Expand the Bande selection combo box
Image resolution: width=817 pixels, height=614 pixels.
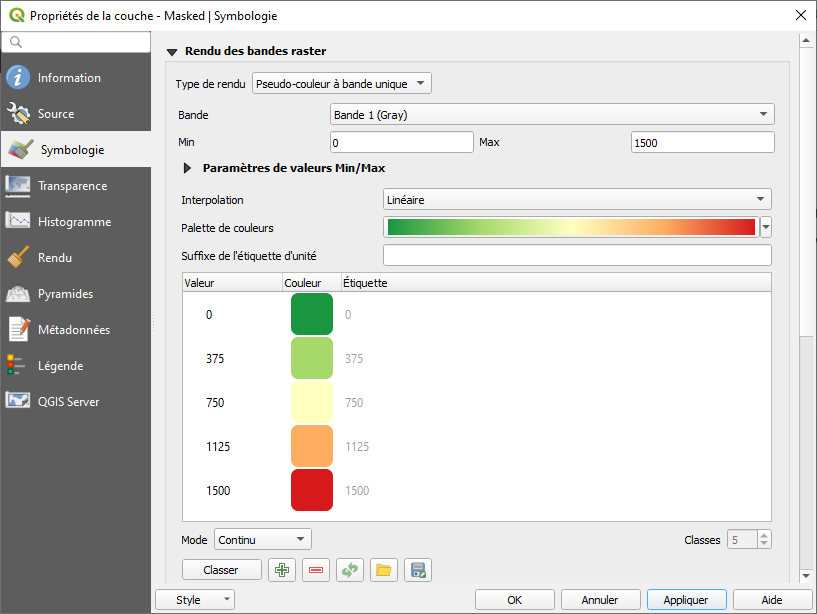[x=552, y=115]
